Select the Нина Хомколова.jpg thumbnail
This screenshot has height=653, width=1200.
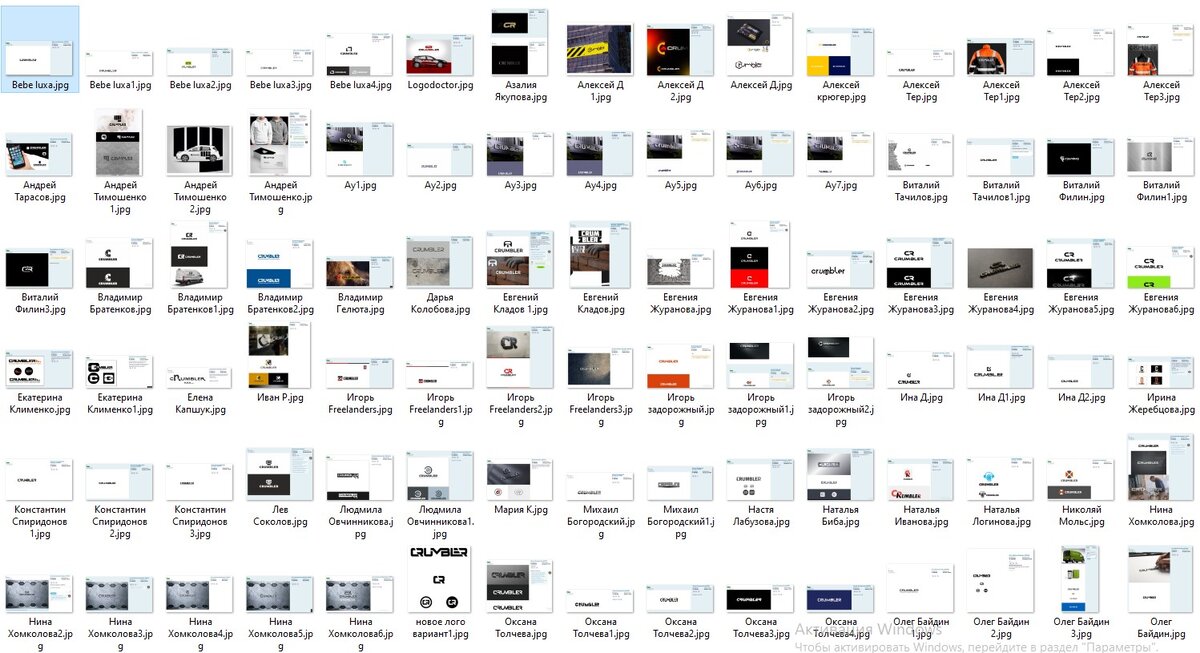tap(1161, 466)
